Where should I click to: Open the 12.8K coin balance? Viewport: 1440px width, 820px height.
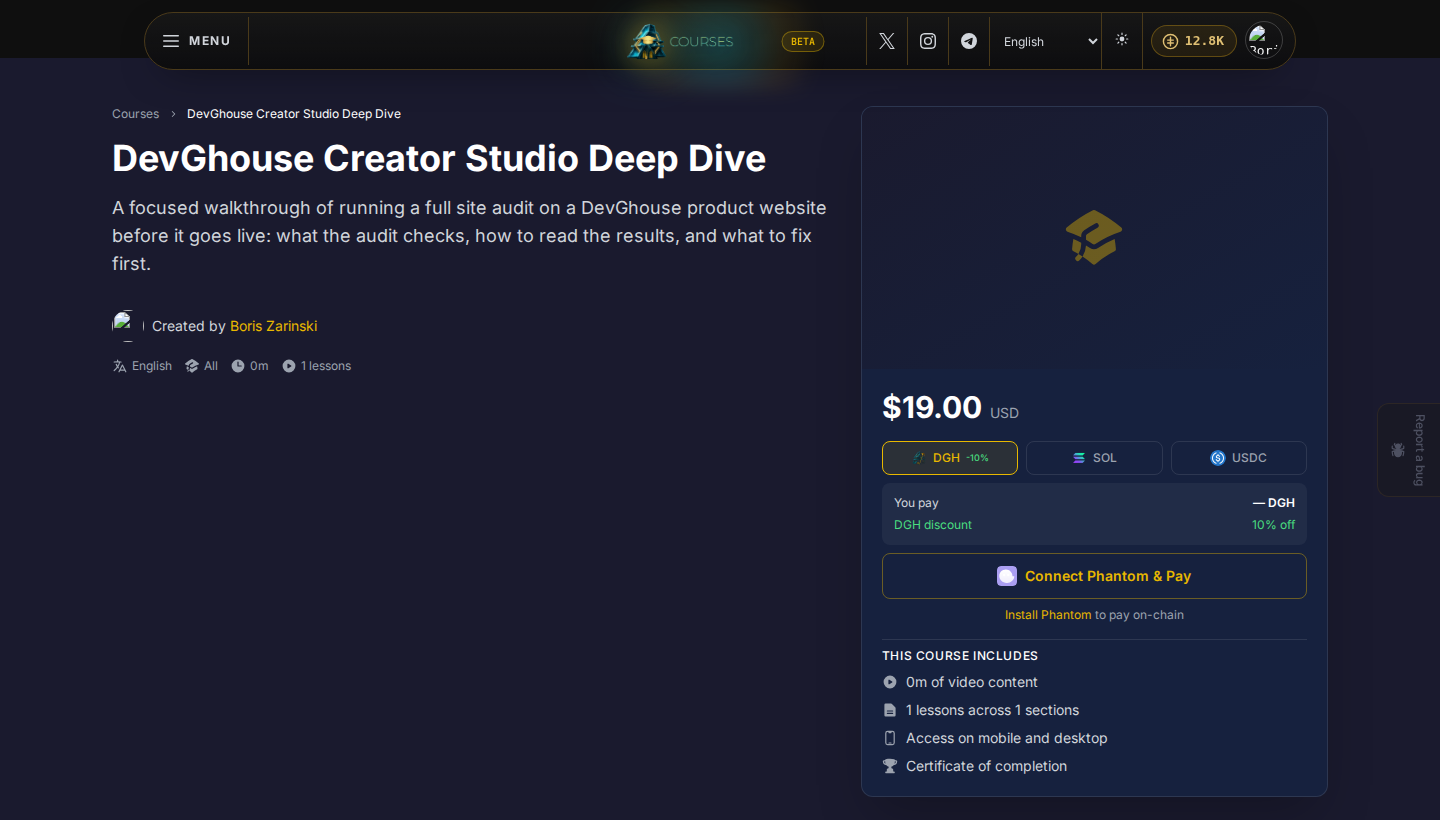(1194, 41)
